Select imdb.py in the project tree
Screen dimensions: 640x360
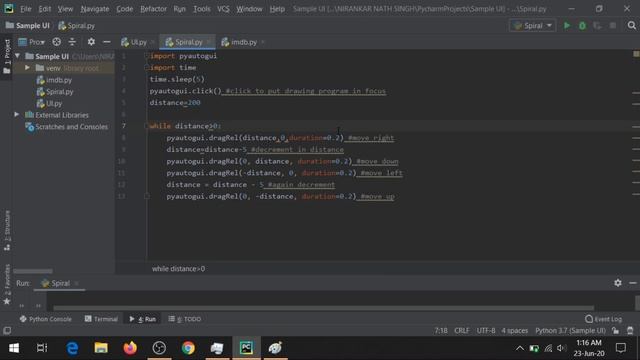(x=54, y=80)
